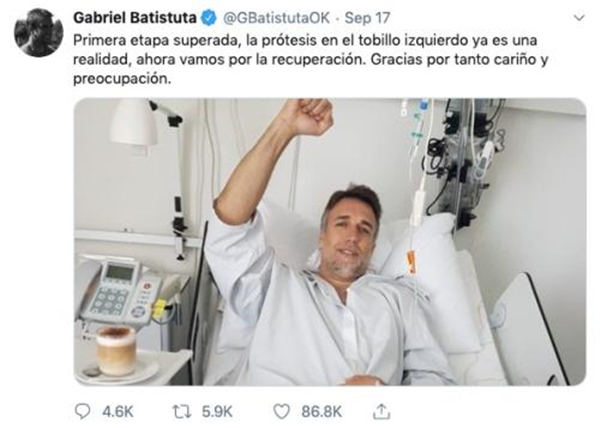Open Gabriel Batistuta's profile picture
The image size is (600, 428).
pos(39,33)
